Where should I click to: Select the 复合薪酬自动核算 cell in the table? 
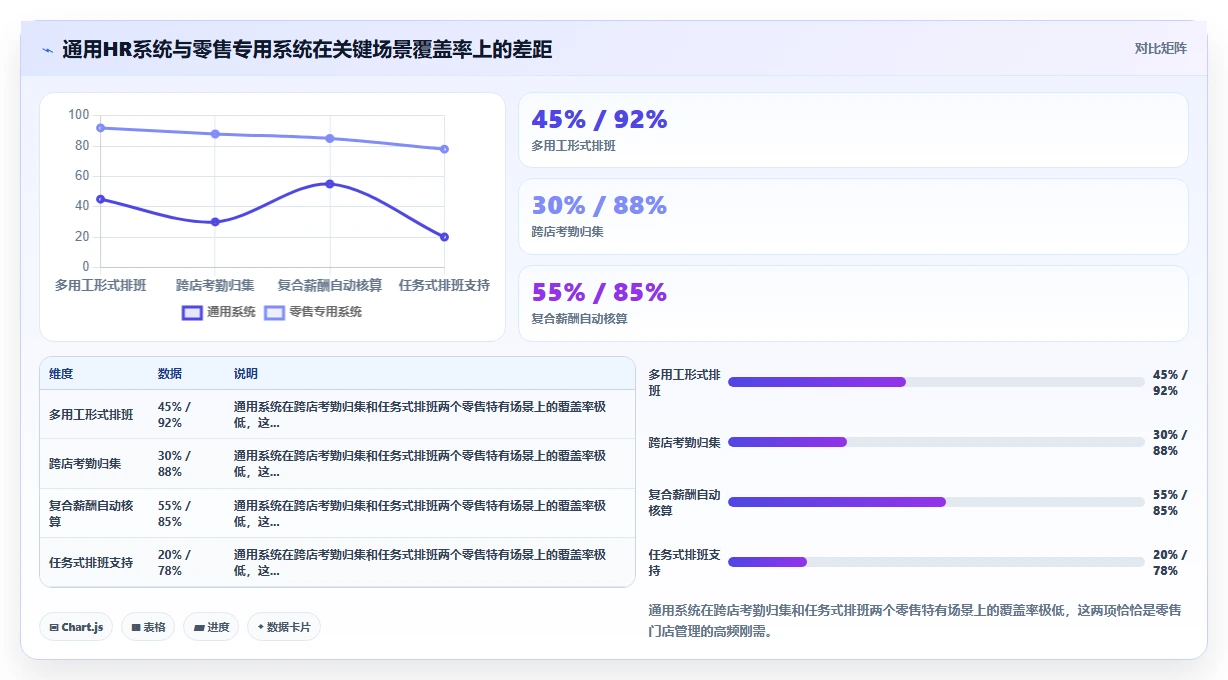point(91,514)
